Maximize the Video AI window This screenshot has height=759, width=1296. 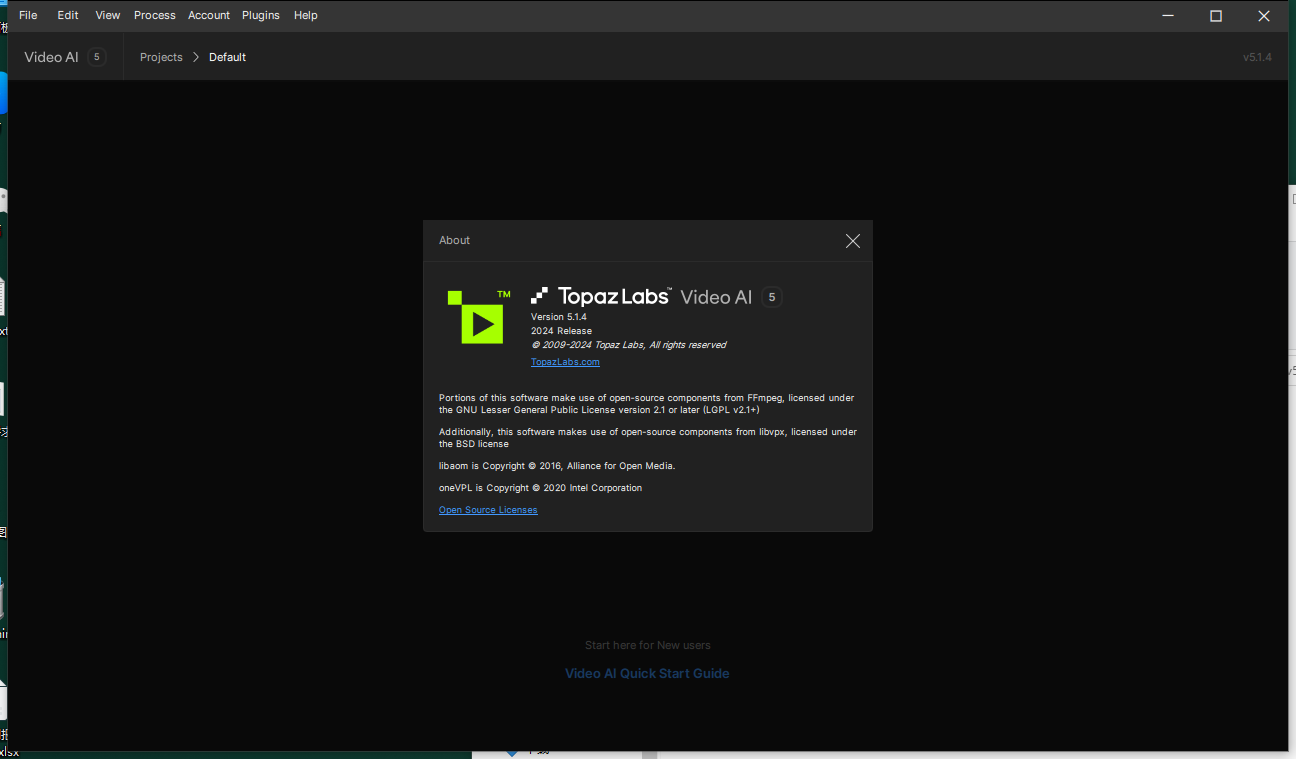[x=1216, y=15]
